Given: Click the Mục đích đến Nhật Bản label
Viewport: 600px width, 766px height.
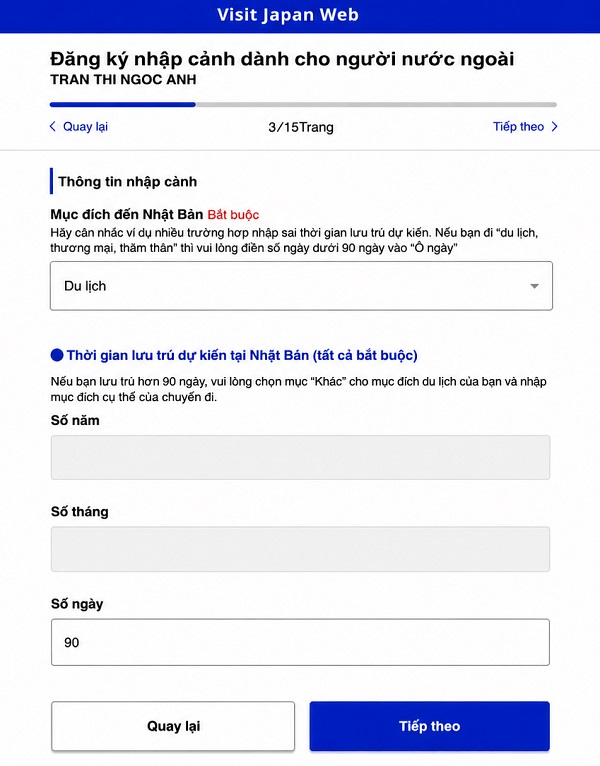Looking at the screenshot, I should click(127, 214).
